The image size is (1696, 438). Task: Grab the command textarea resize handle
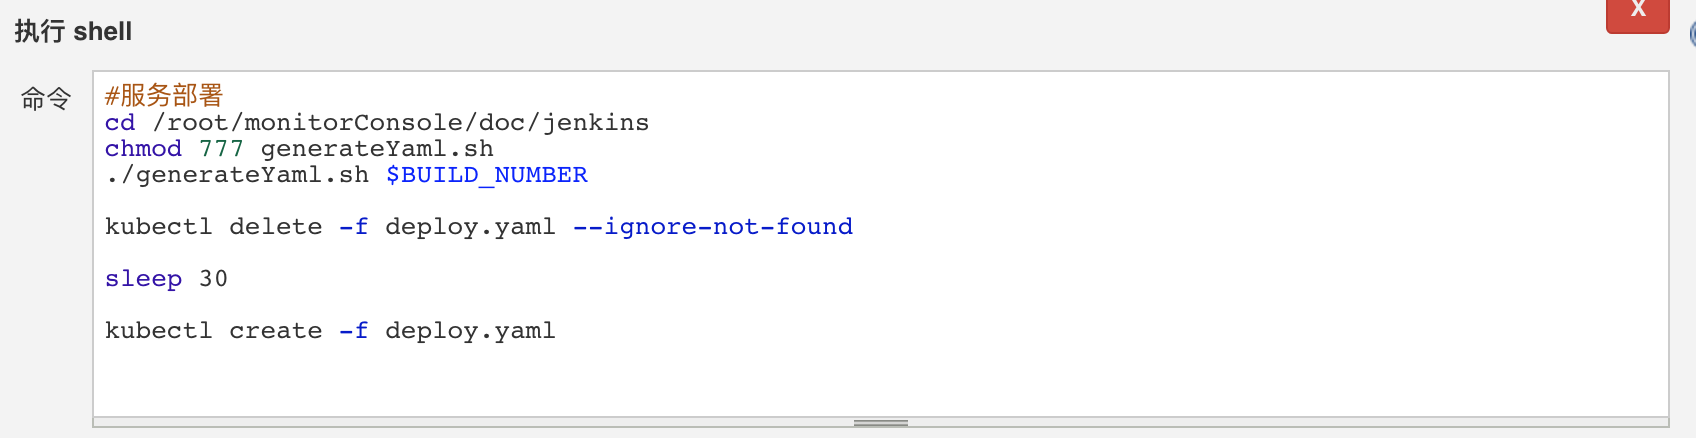[880, 423]
